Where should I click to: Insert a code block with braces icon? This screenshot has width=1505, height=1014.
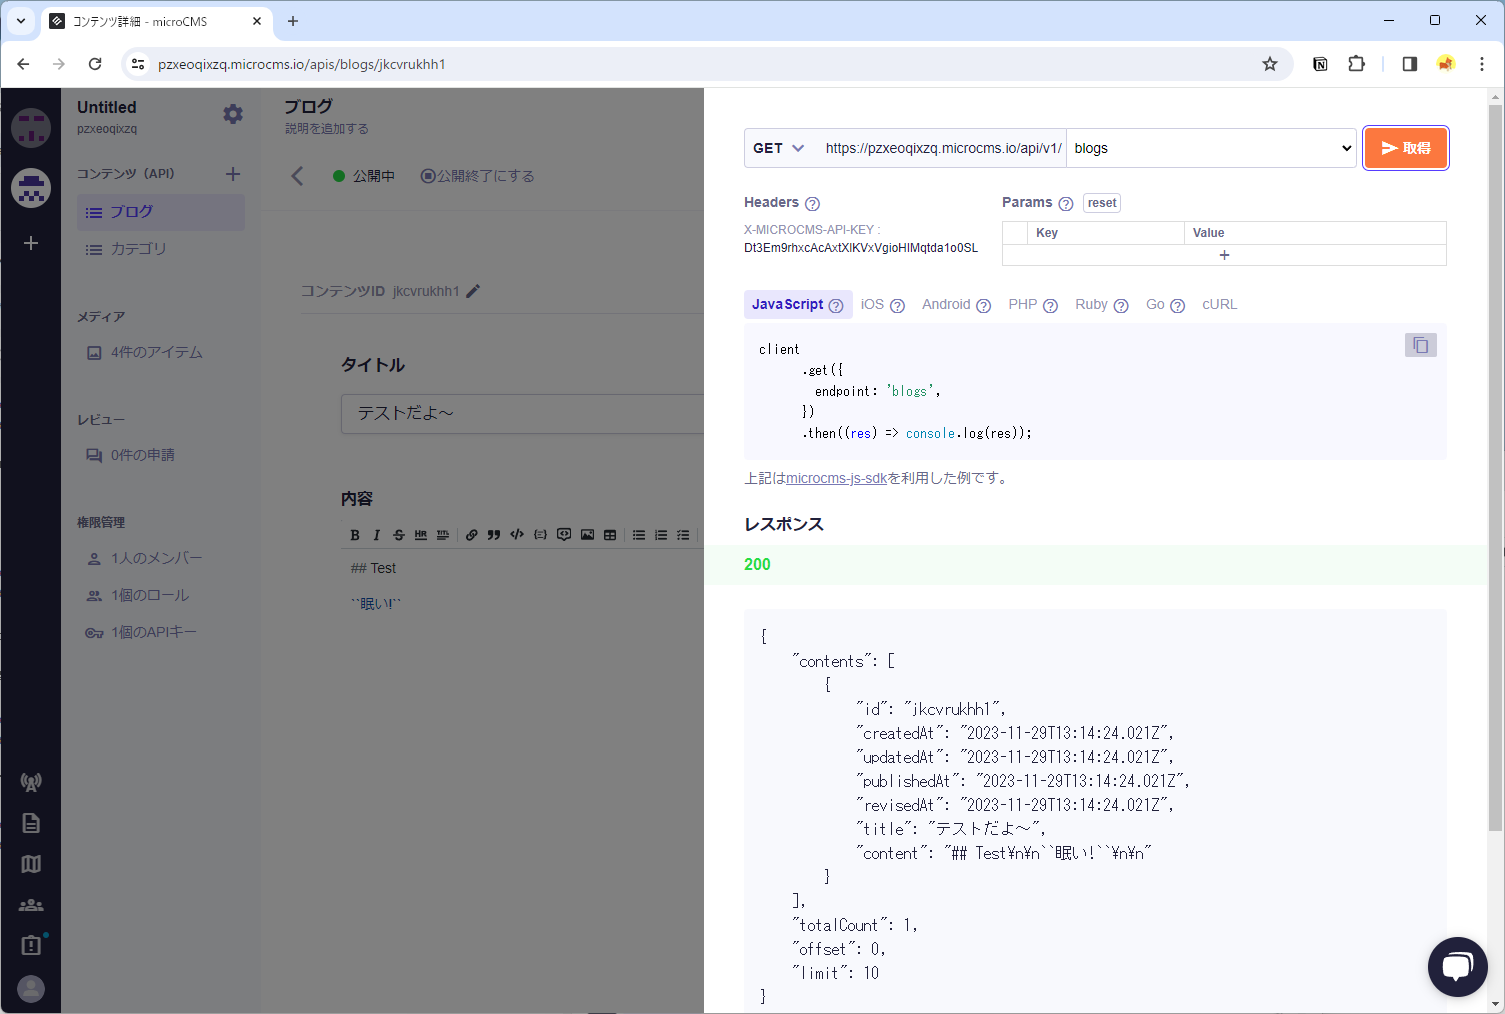pos(540,535)
